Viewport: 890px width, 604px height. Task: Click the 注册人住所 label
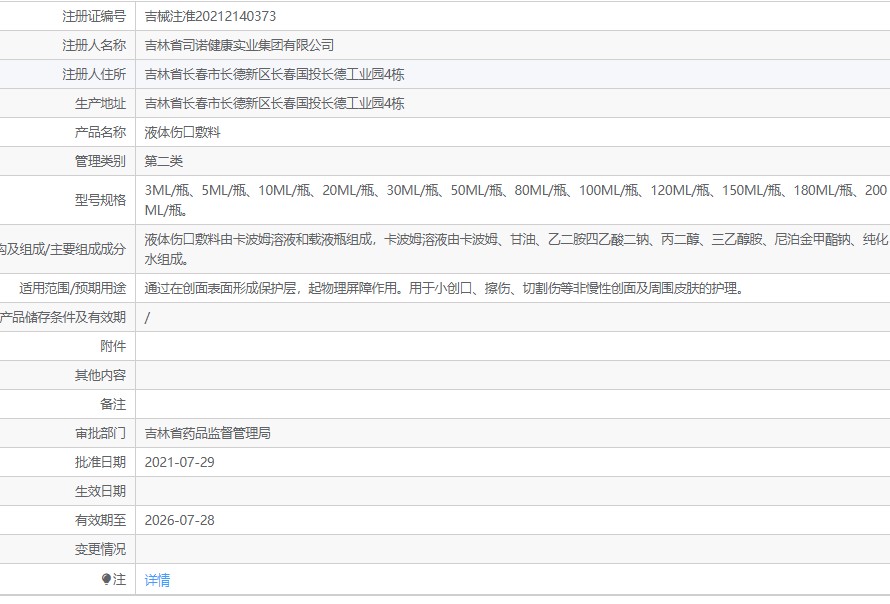[x=94, y=74]
